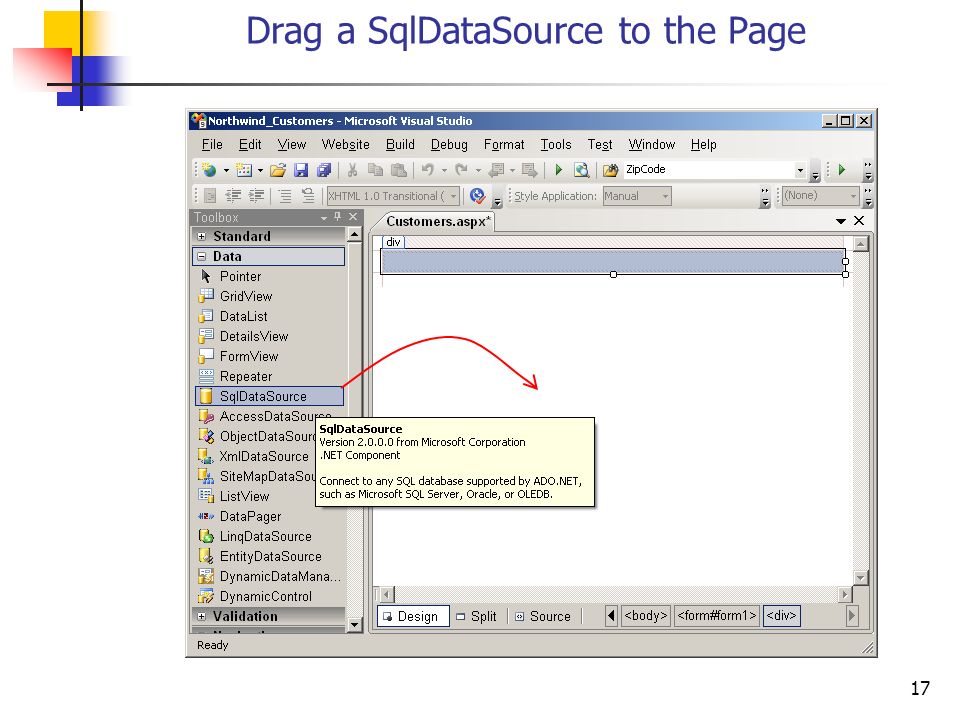Select the ListView control in Toolbox

pos(256,497)
